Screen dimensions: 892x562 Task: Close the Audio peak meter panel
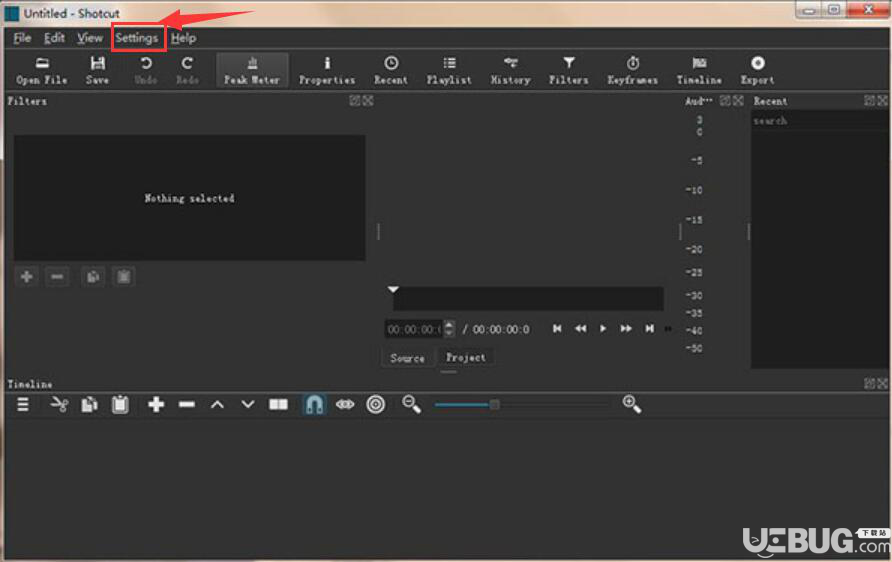point(738,101)
